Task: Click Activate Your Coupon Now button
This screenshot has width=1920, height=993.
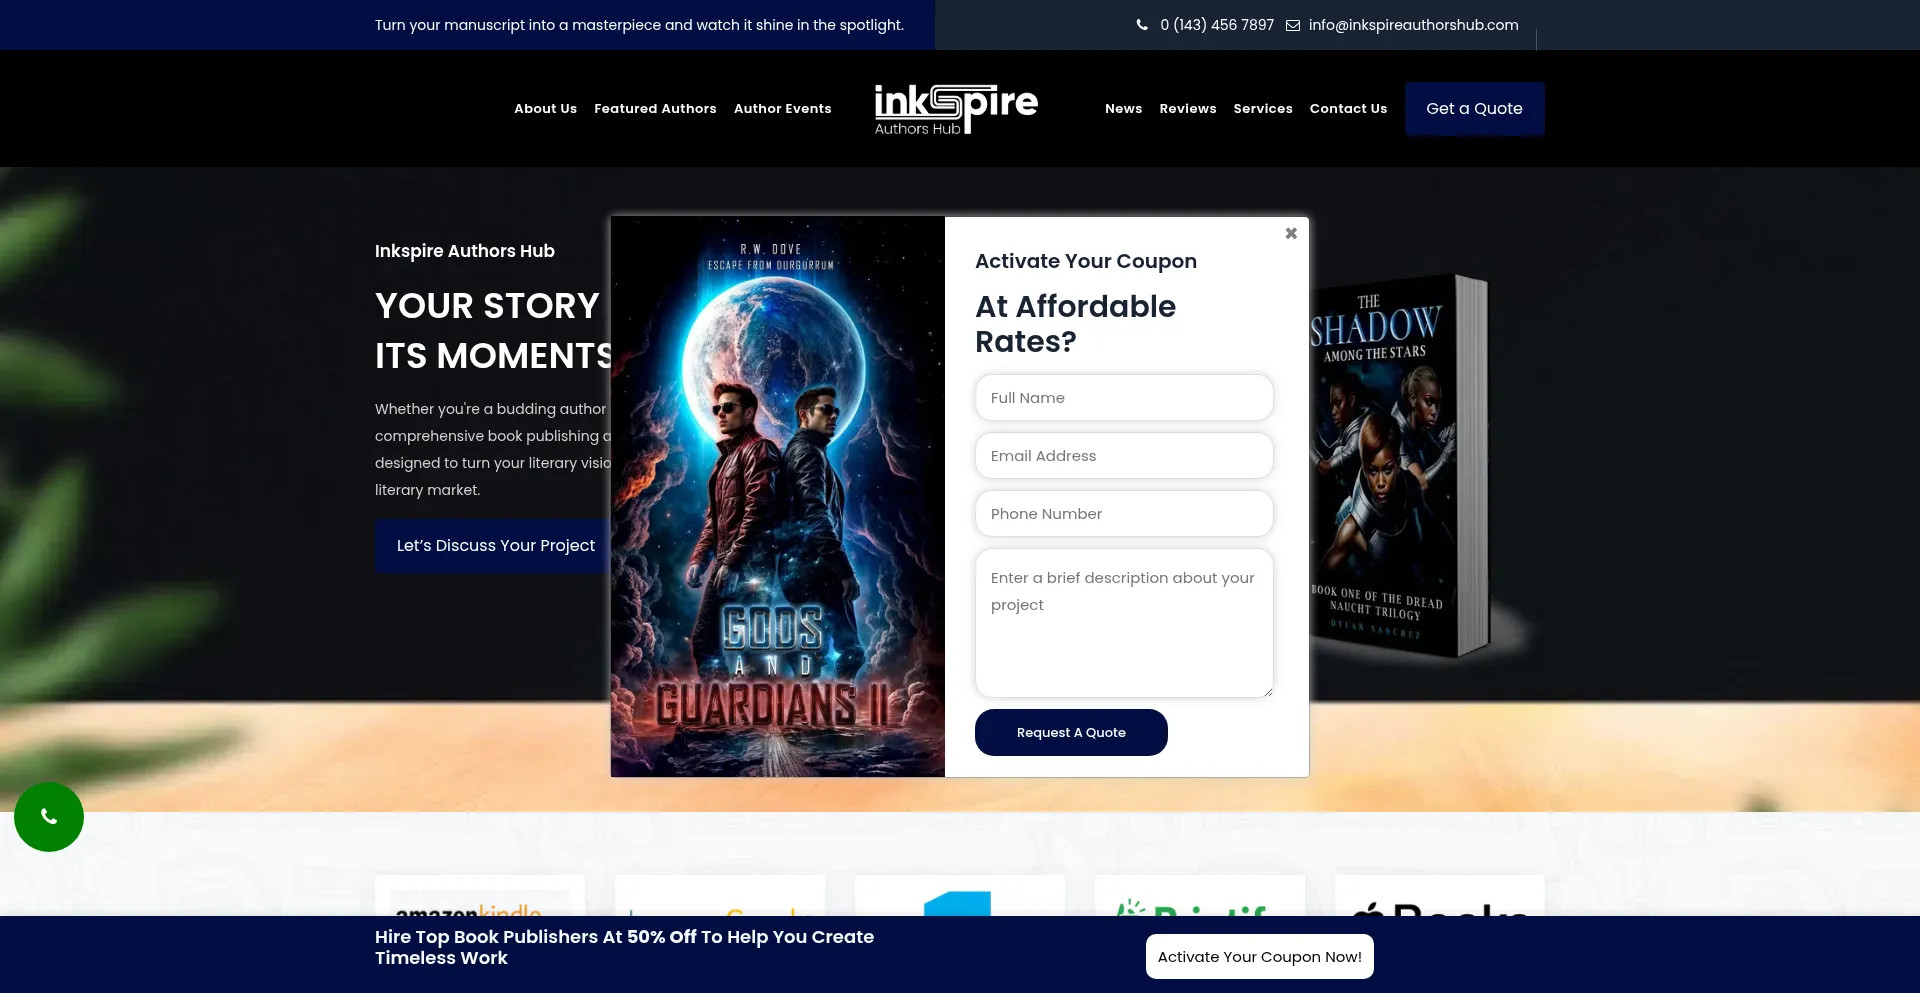Action: pyautogui.click(x=1259, y=957)
